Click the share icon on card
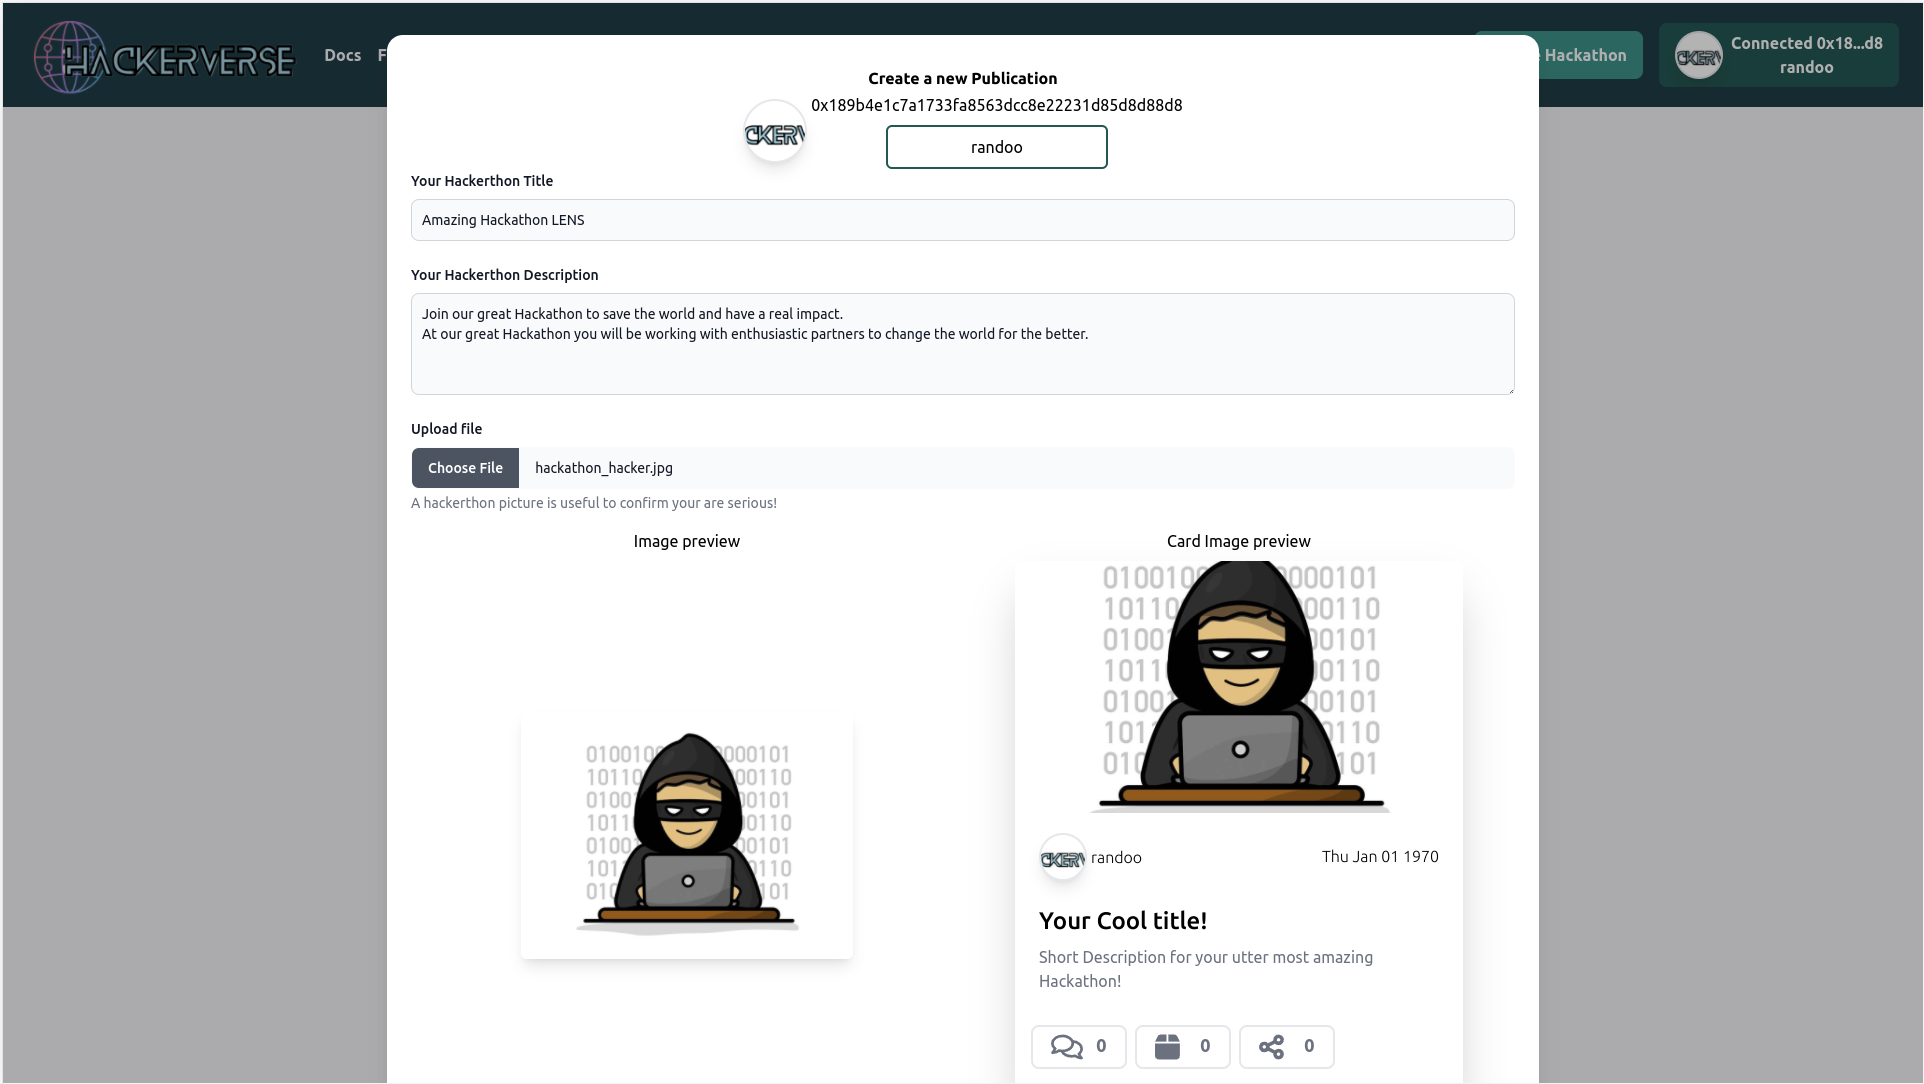Viewport: 1924px width, 1084px height. [x=1271, y=1047]
